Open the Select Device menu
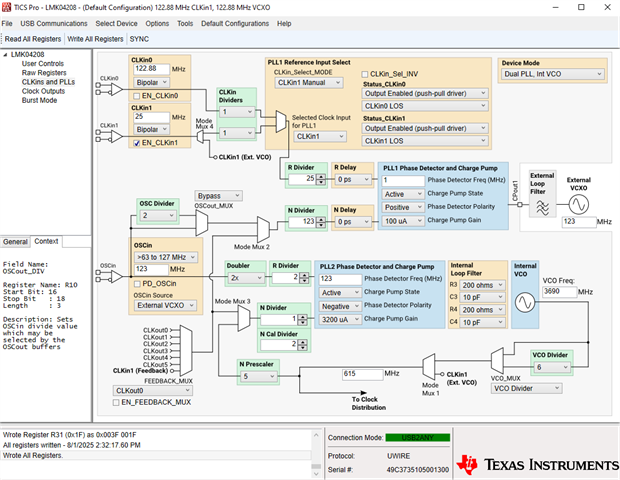The height and width of the screenshot is (480, 620). (116, 24)
